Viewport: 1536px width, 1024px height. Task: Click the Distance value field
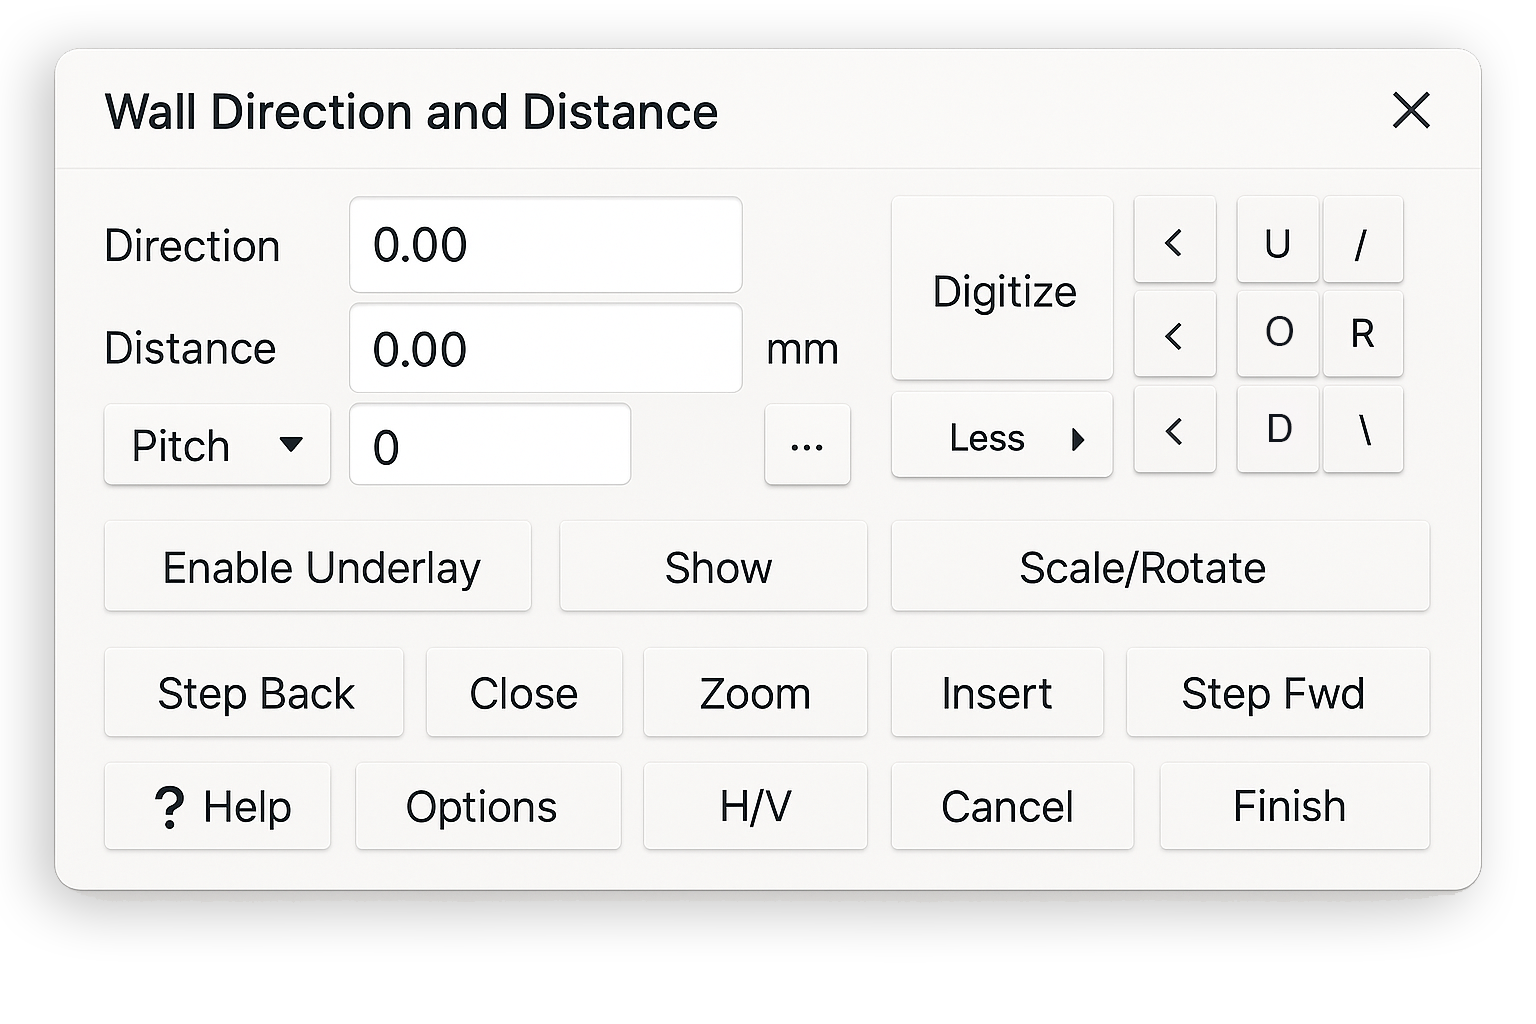(x=545, y=349)
